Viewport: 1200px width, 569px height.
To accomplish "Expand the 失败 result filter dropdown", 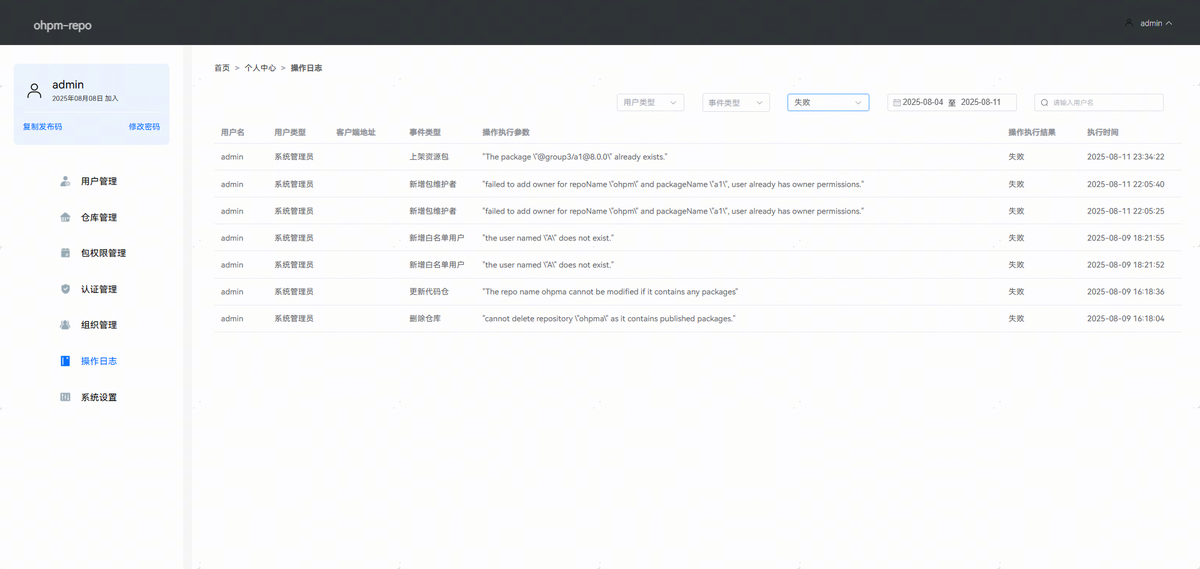I will click(828, 102).
